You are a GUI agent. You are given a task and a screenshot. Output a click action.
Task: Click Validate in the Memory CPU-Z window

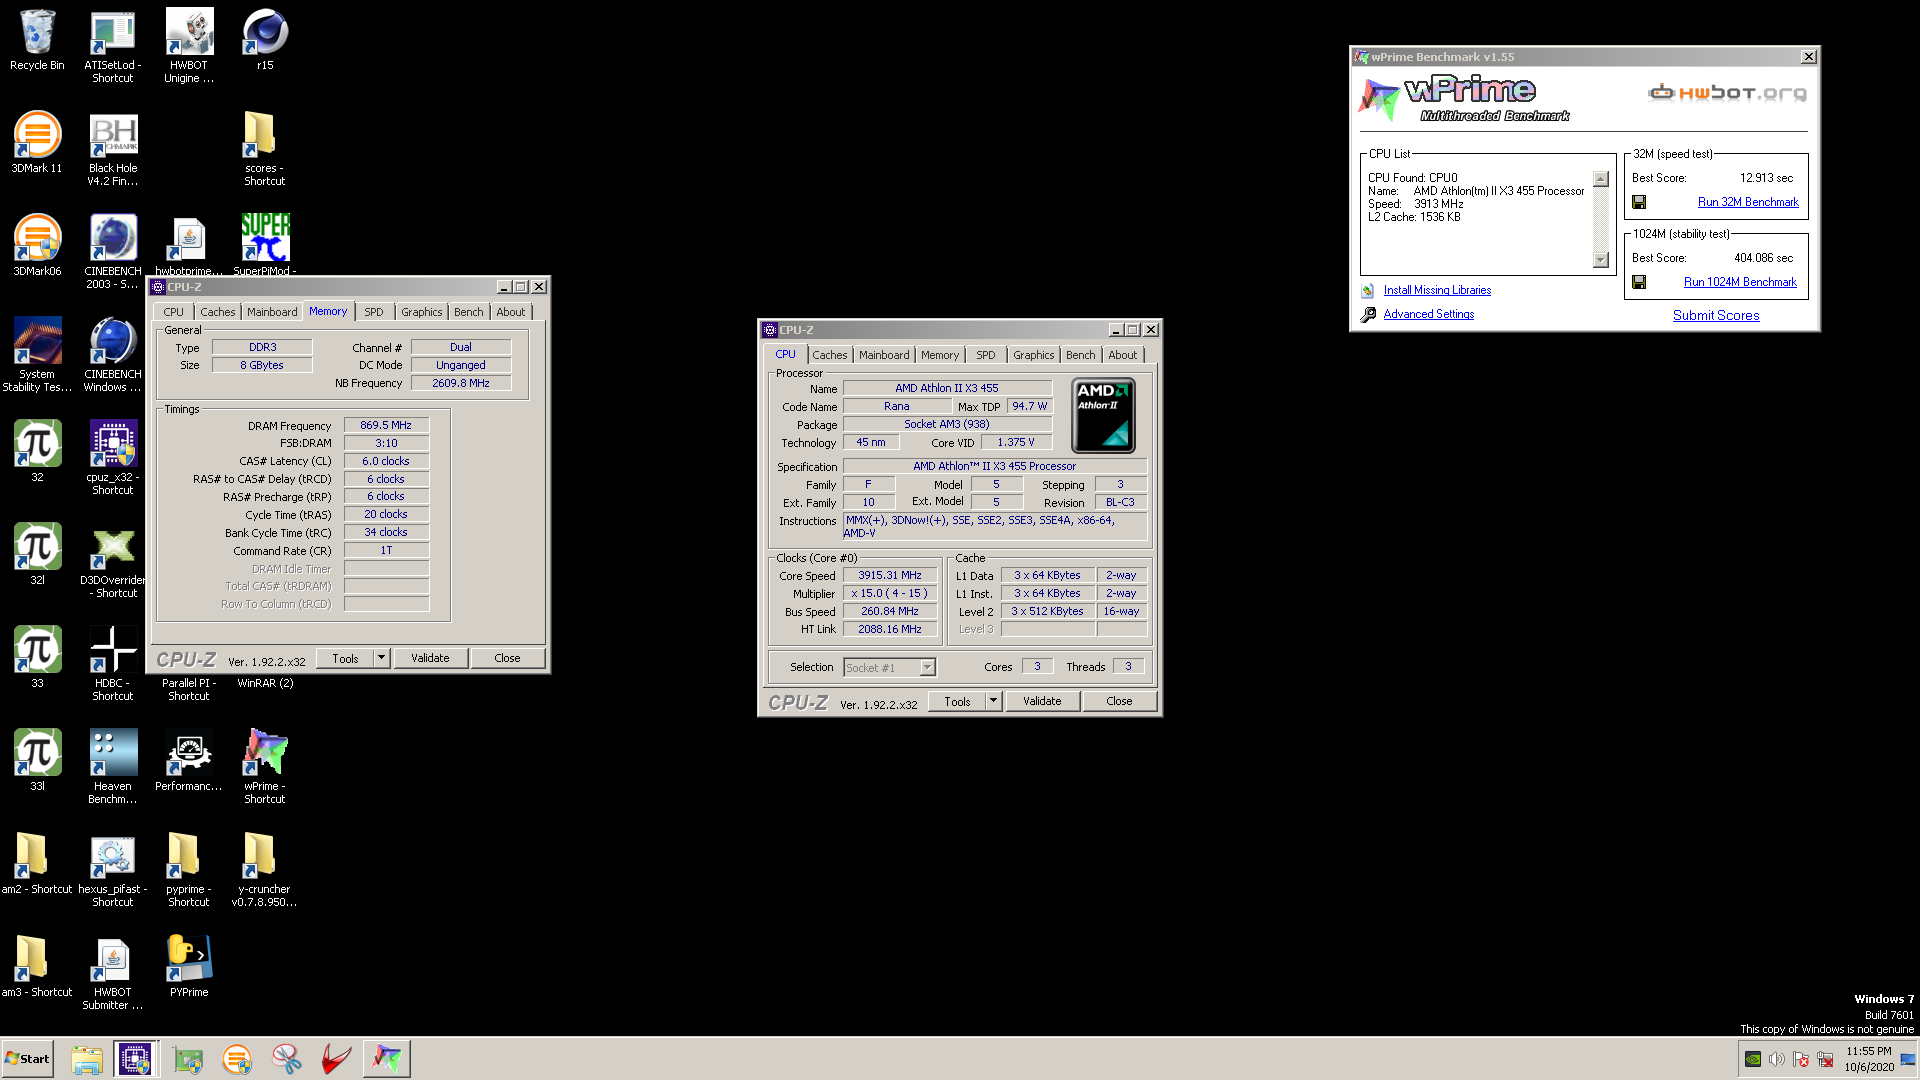430,658
